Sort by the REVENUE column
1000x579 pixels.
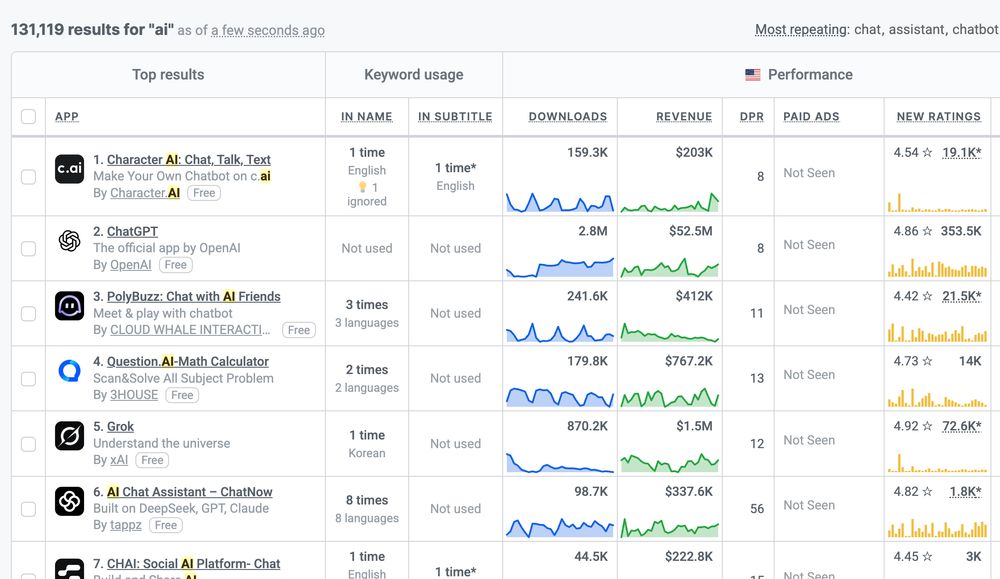[684, 117]
